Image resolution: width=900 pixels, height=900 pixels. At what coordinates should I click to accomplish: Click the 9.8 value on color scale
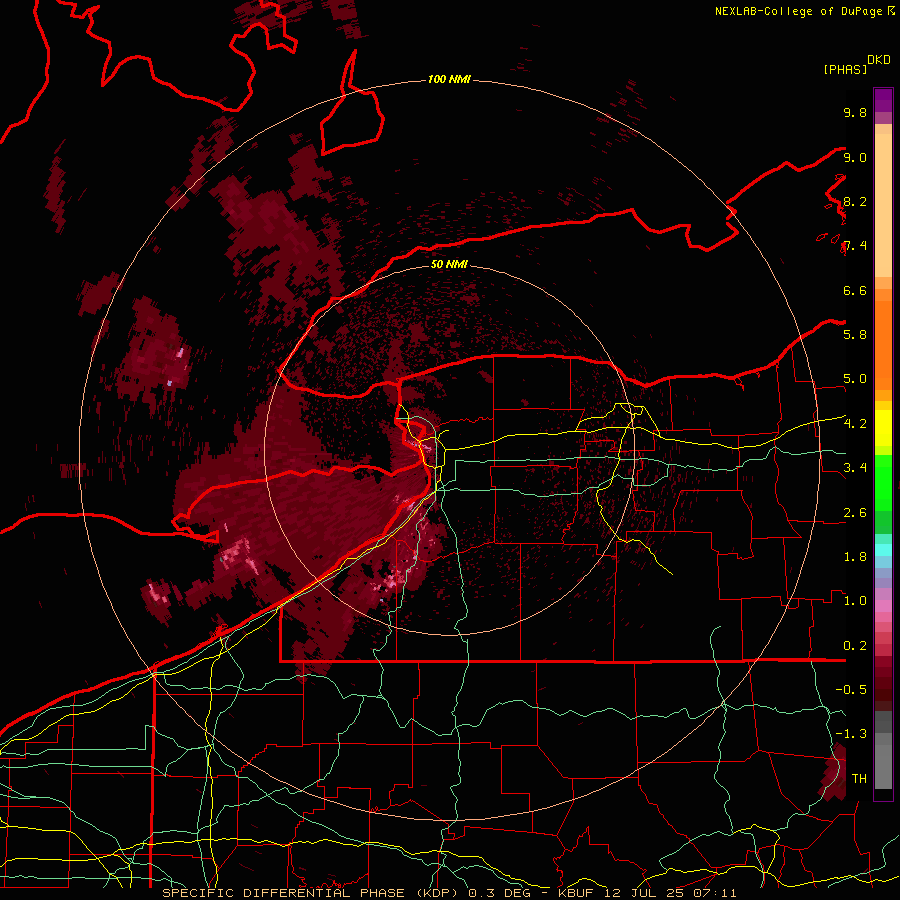855,112
